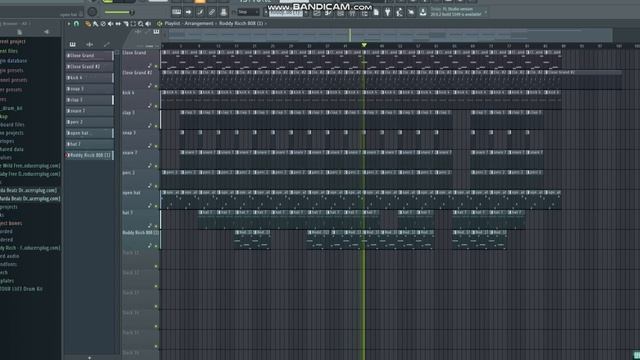Select the Paint brush tool in playlist toolbar

(x=96, y=24)
